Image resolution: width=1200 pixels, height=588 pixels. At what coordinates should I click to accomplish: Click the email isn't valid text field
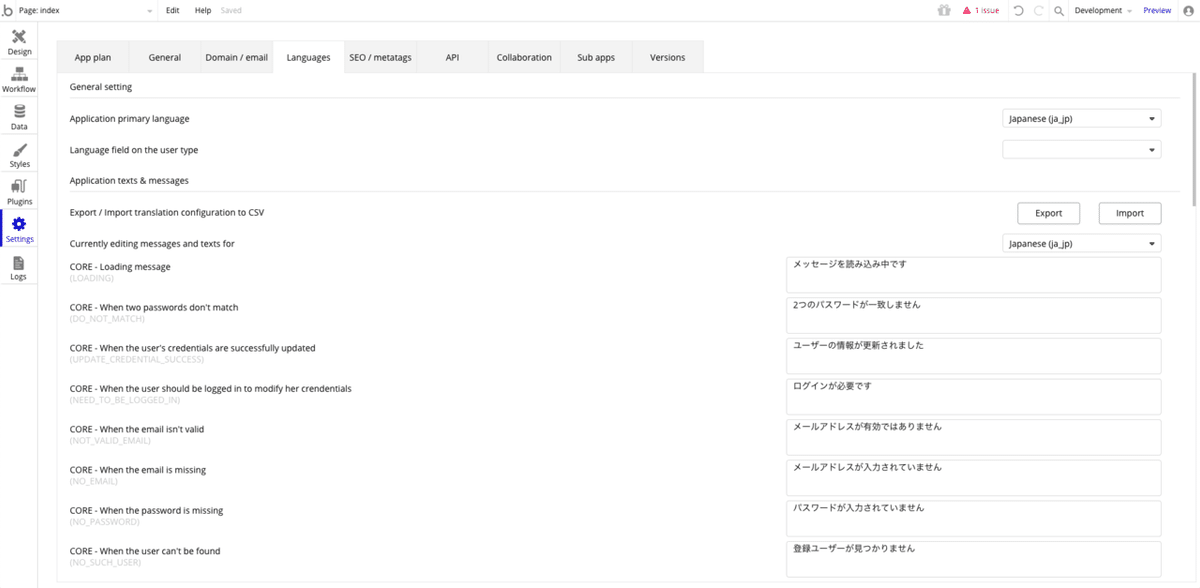pos(974,437)
